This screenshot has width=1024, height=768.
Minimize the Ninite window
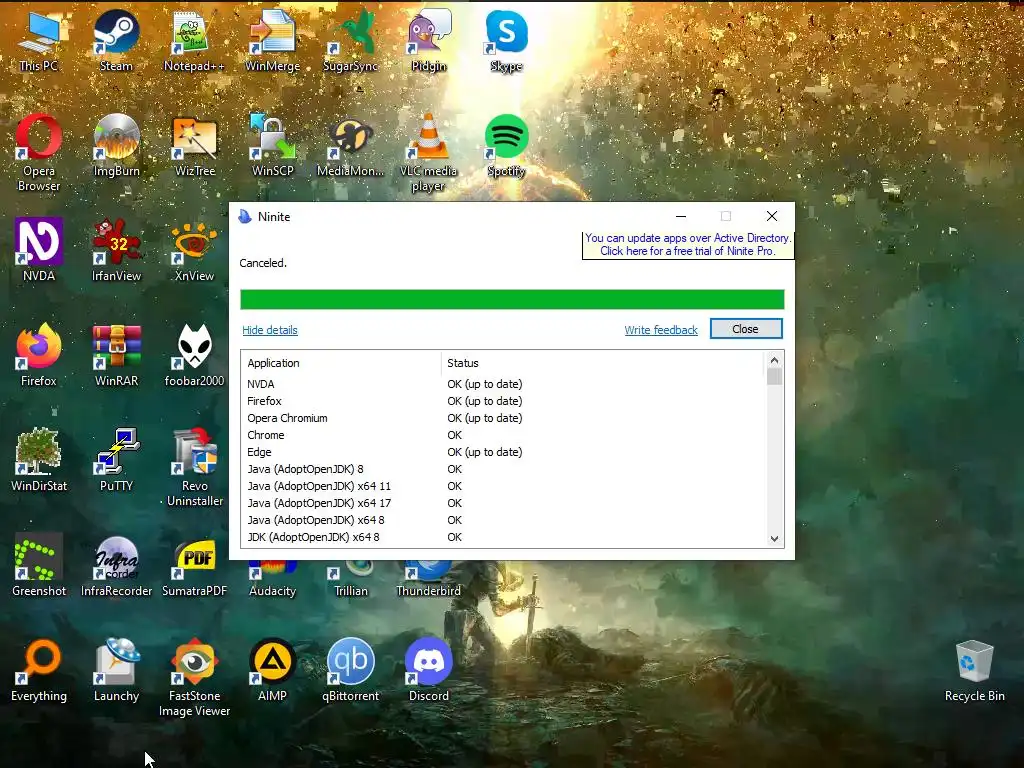(x=681, y=216)
